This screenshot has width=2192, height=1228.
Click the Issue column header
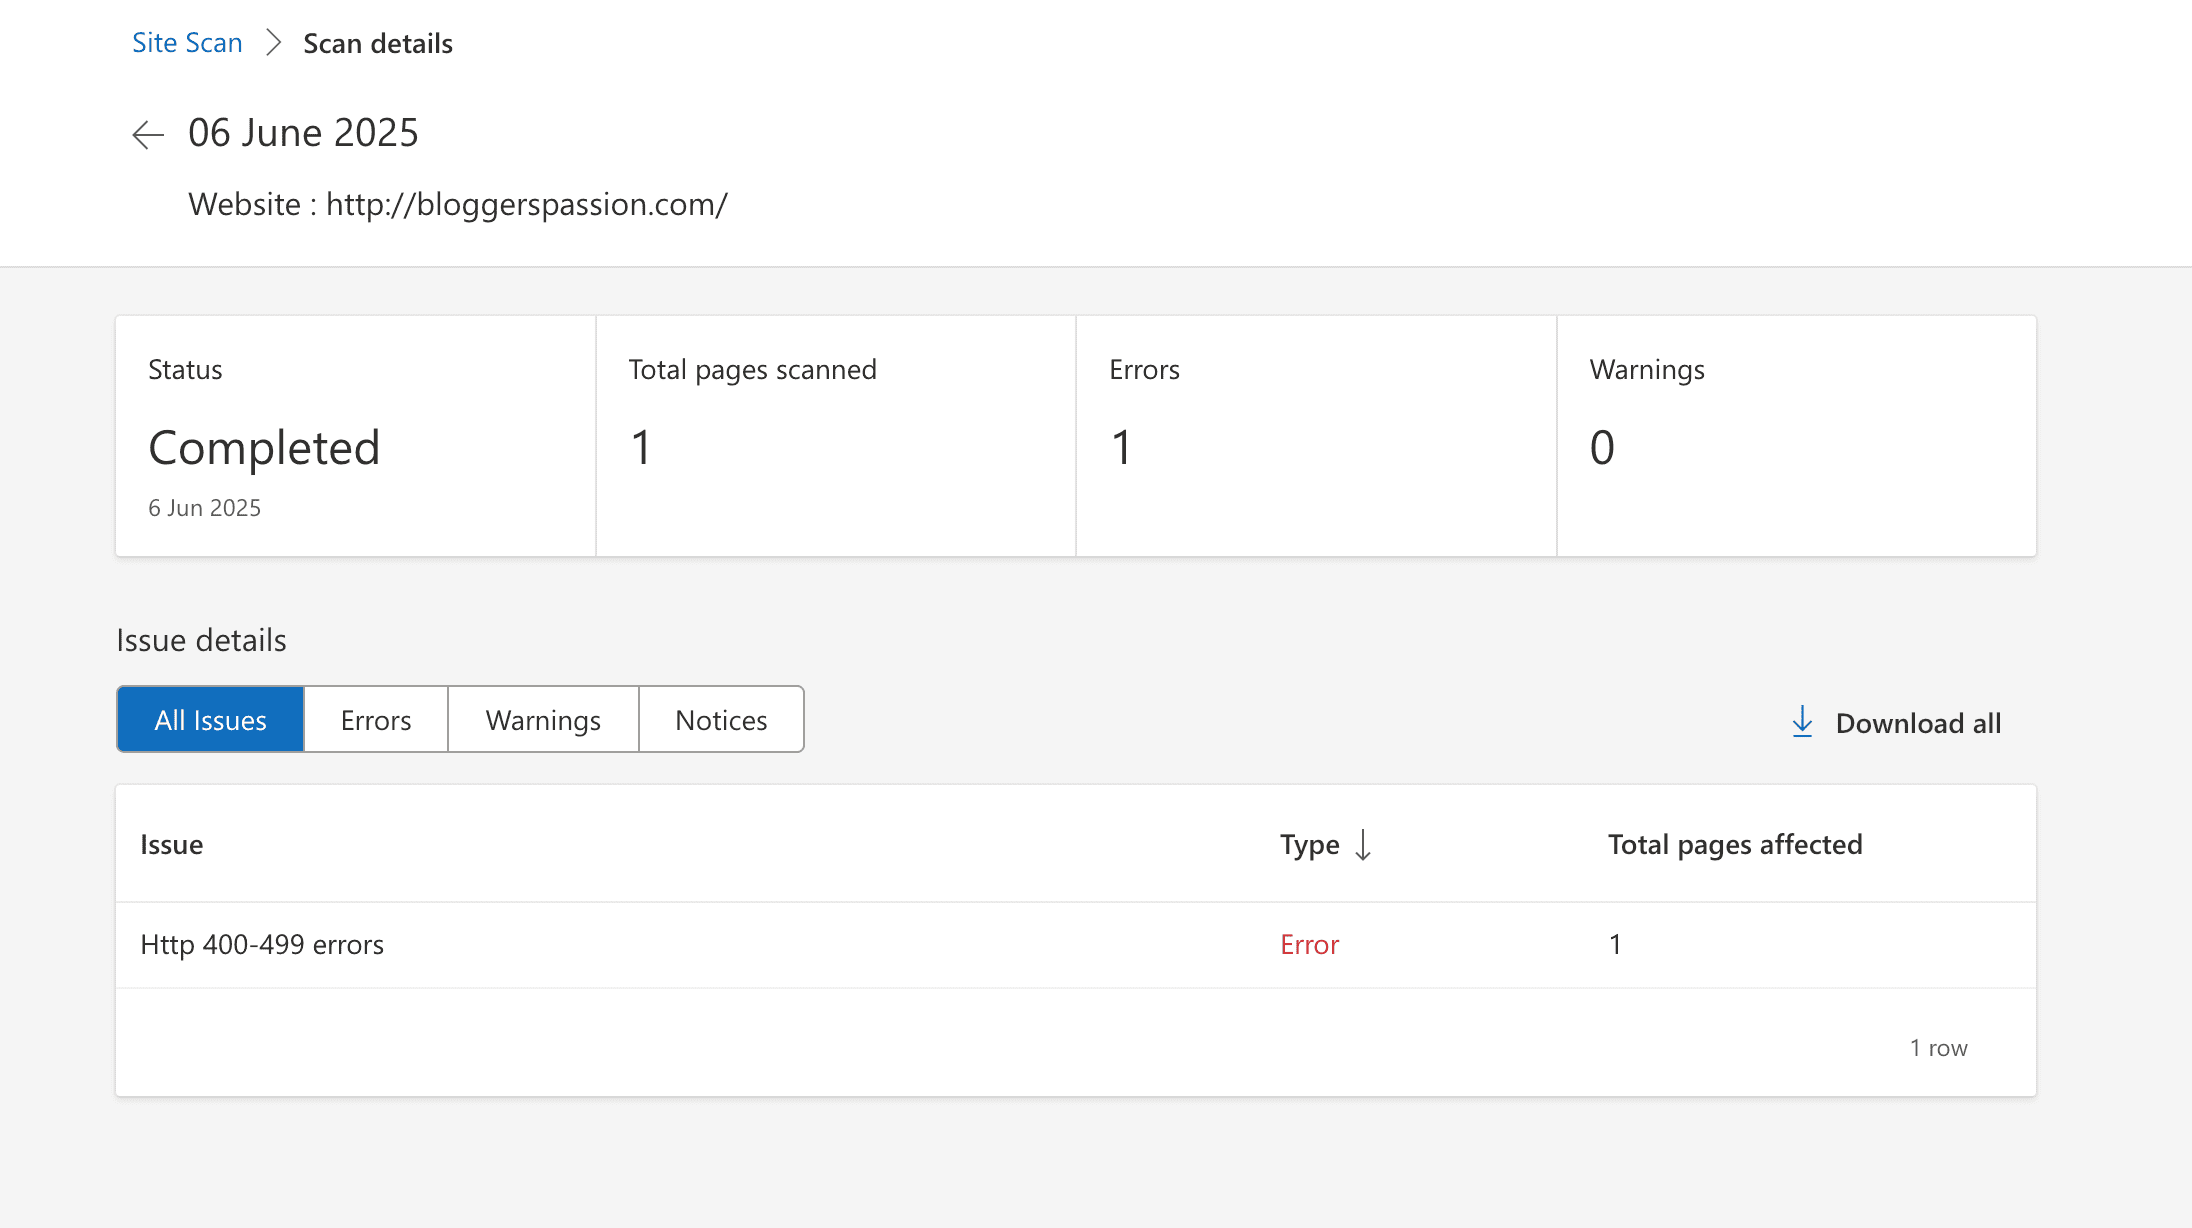pos(172,845)
